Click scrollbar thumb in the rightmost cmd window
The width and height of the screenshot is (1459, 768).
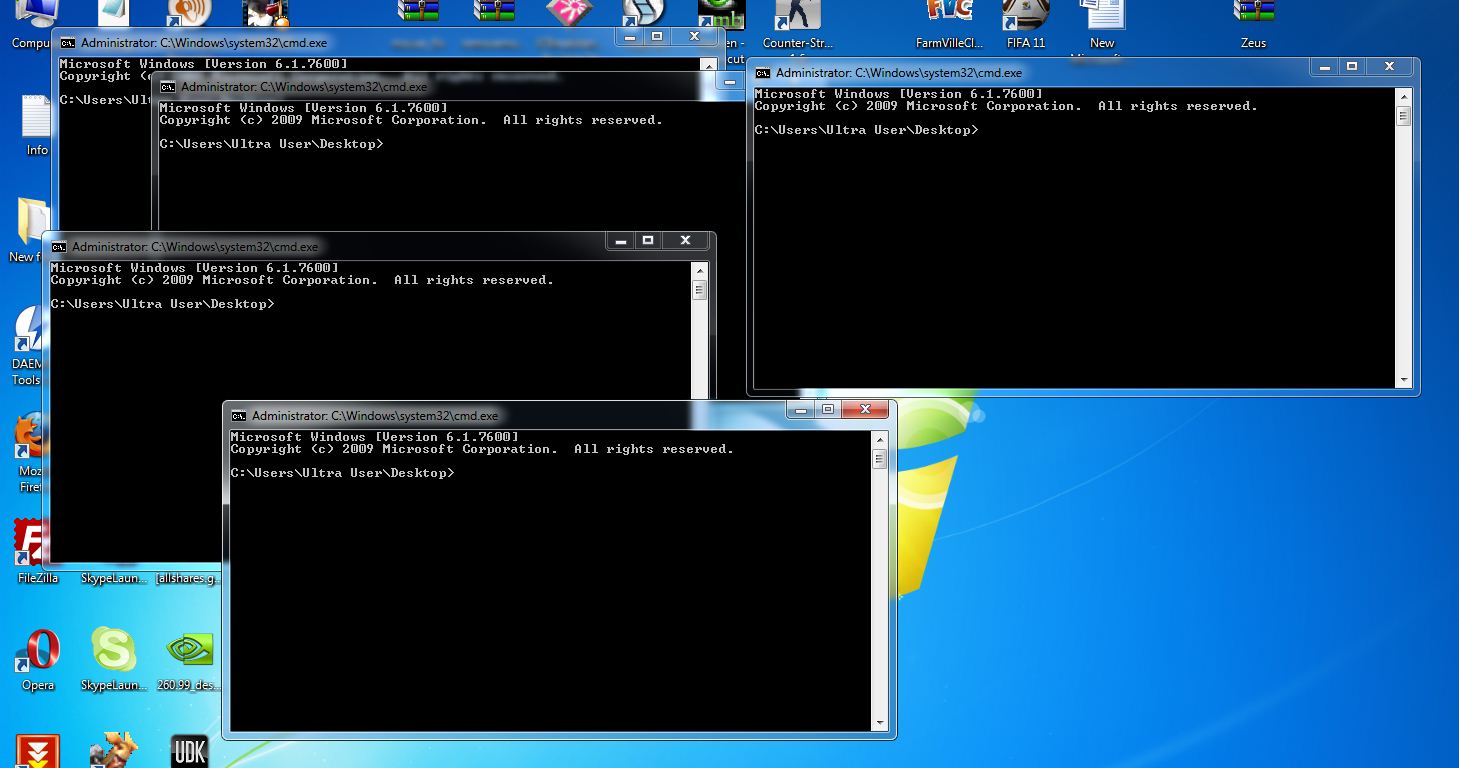click(x=1403, y=116)
